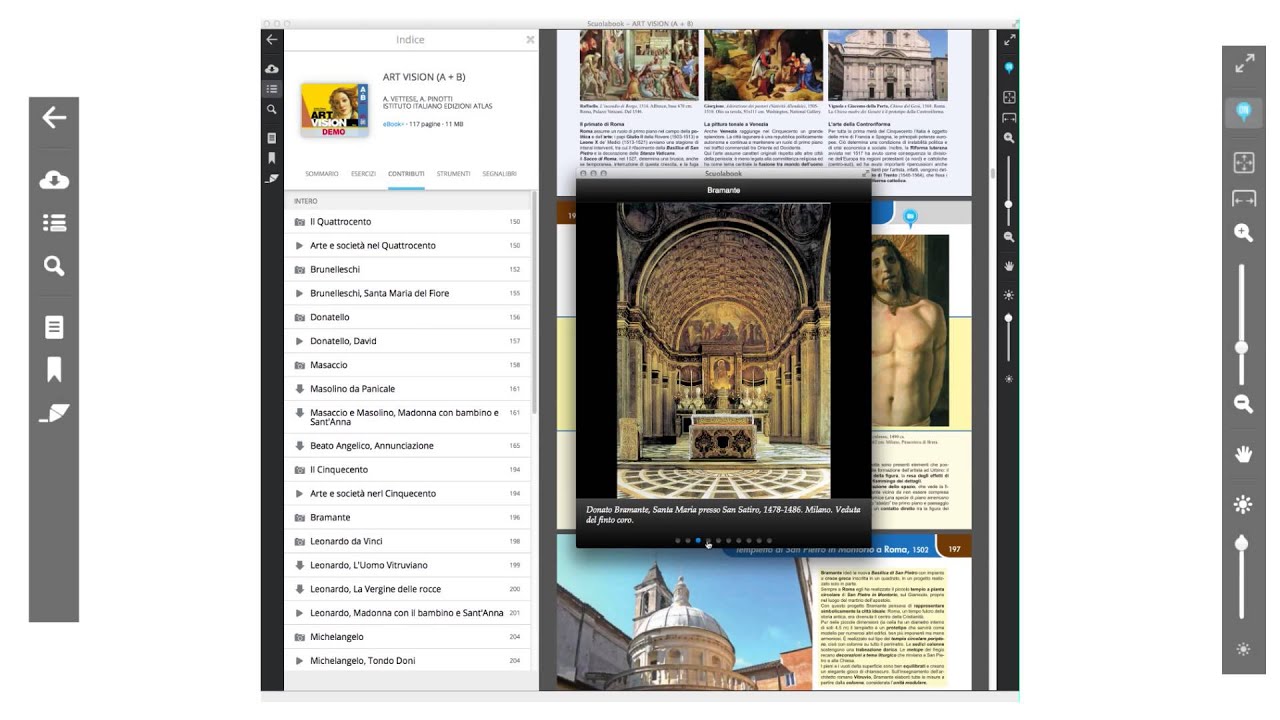
Task: Click dimmer sun icon in app window's dark right toolbar
Action: [1009, 379]
